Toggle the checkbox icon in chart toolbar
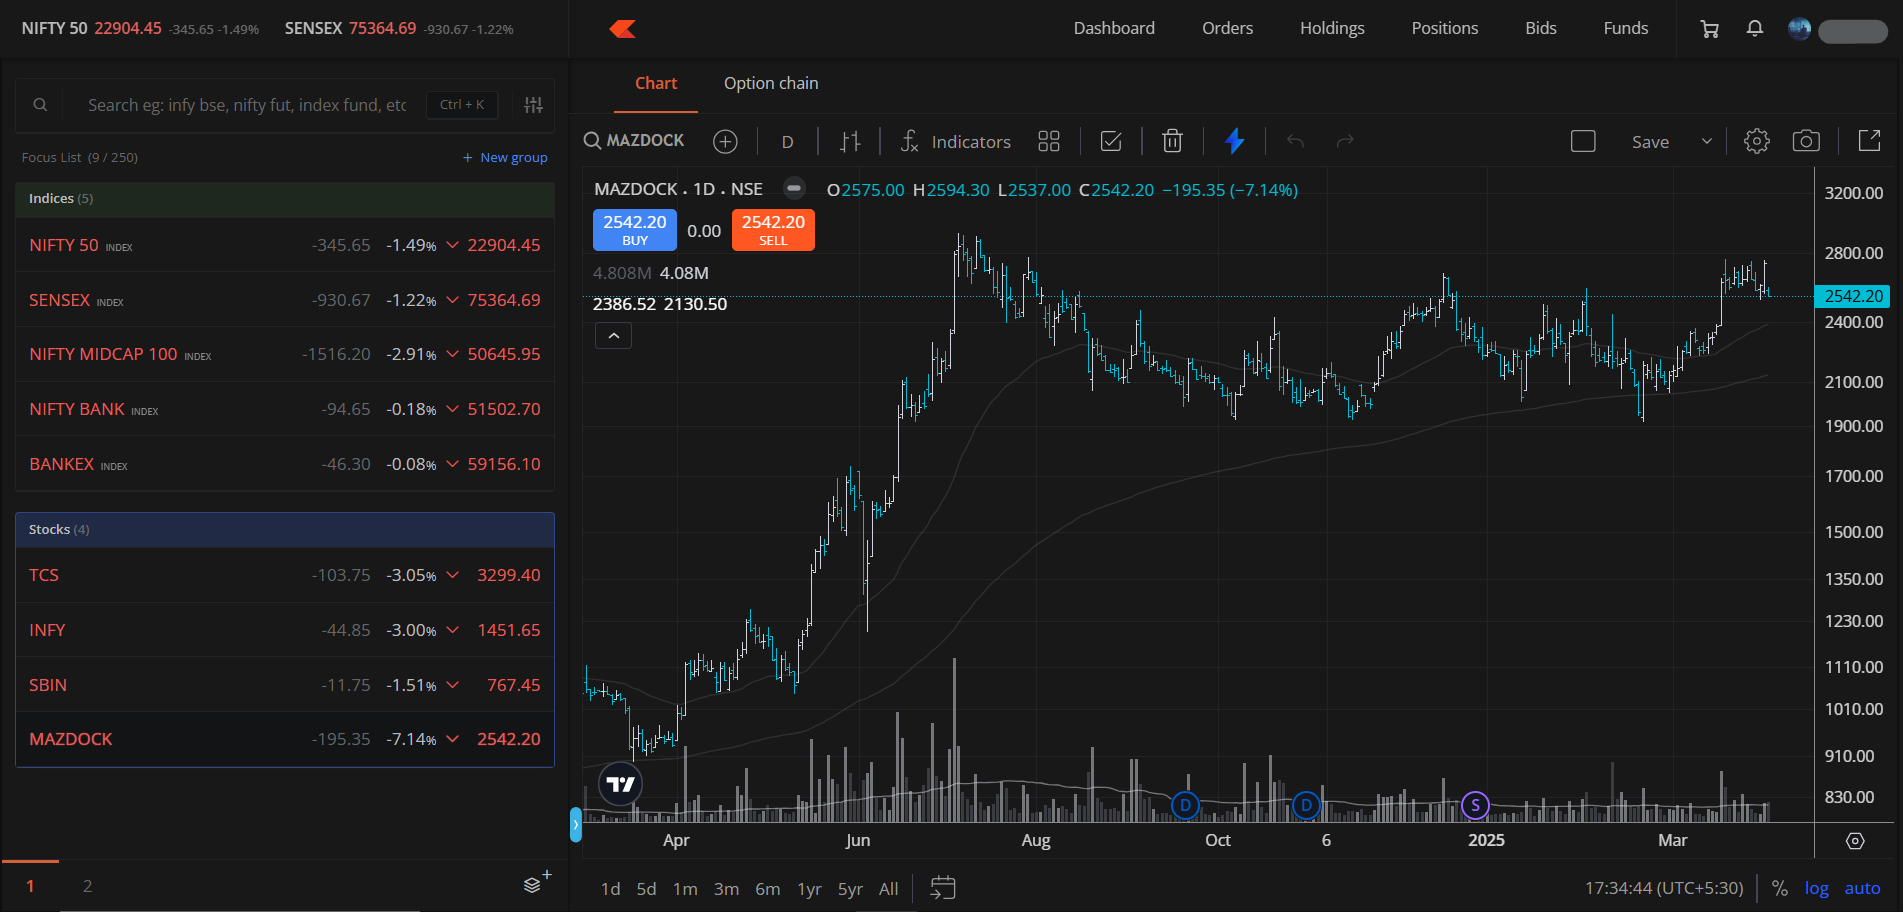 point(1110,142)
